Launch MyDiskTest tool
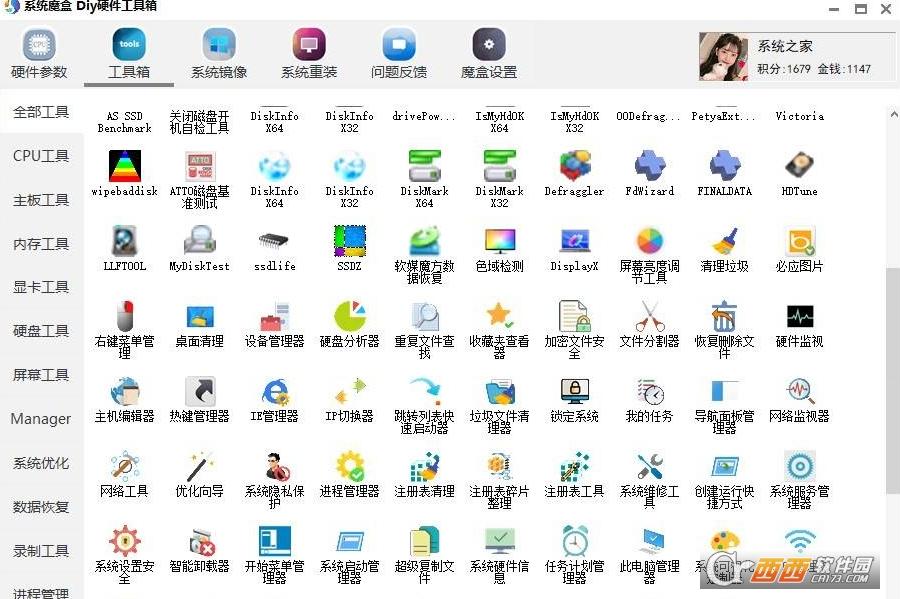This screenshot has width=900, height=599. pyautogui.click(x=199, y=249)
